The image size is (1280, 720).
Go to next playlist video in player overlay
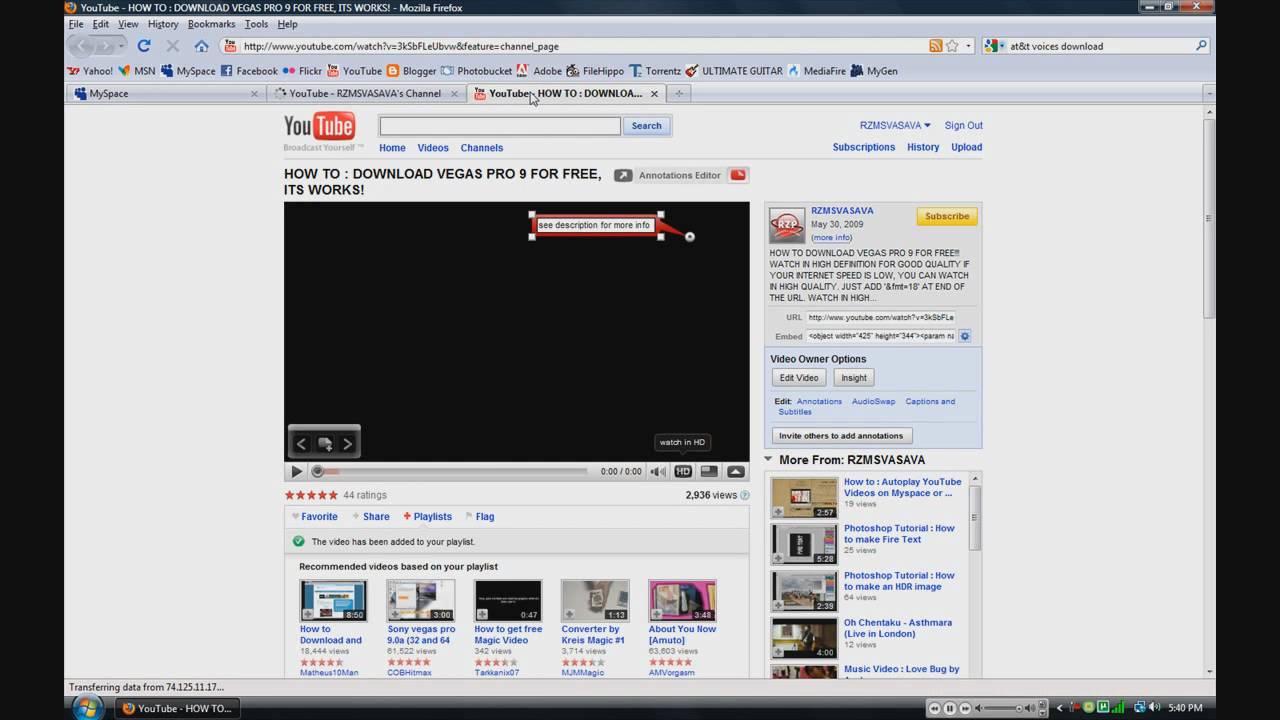(347, 444)
